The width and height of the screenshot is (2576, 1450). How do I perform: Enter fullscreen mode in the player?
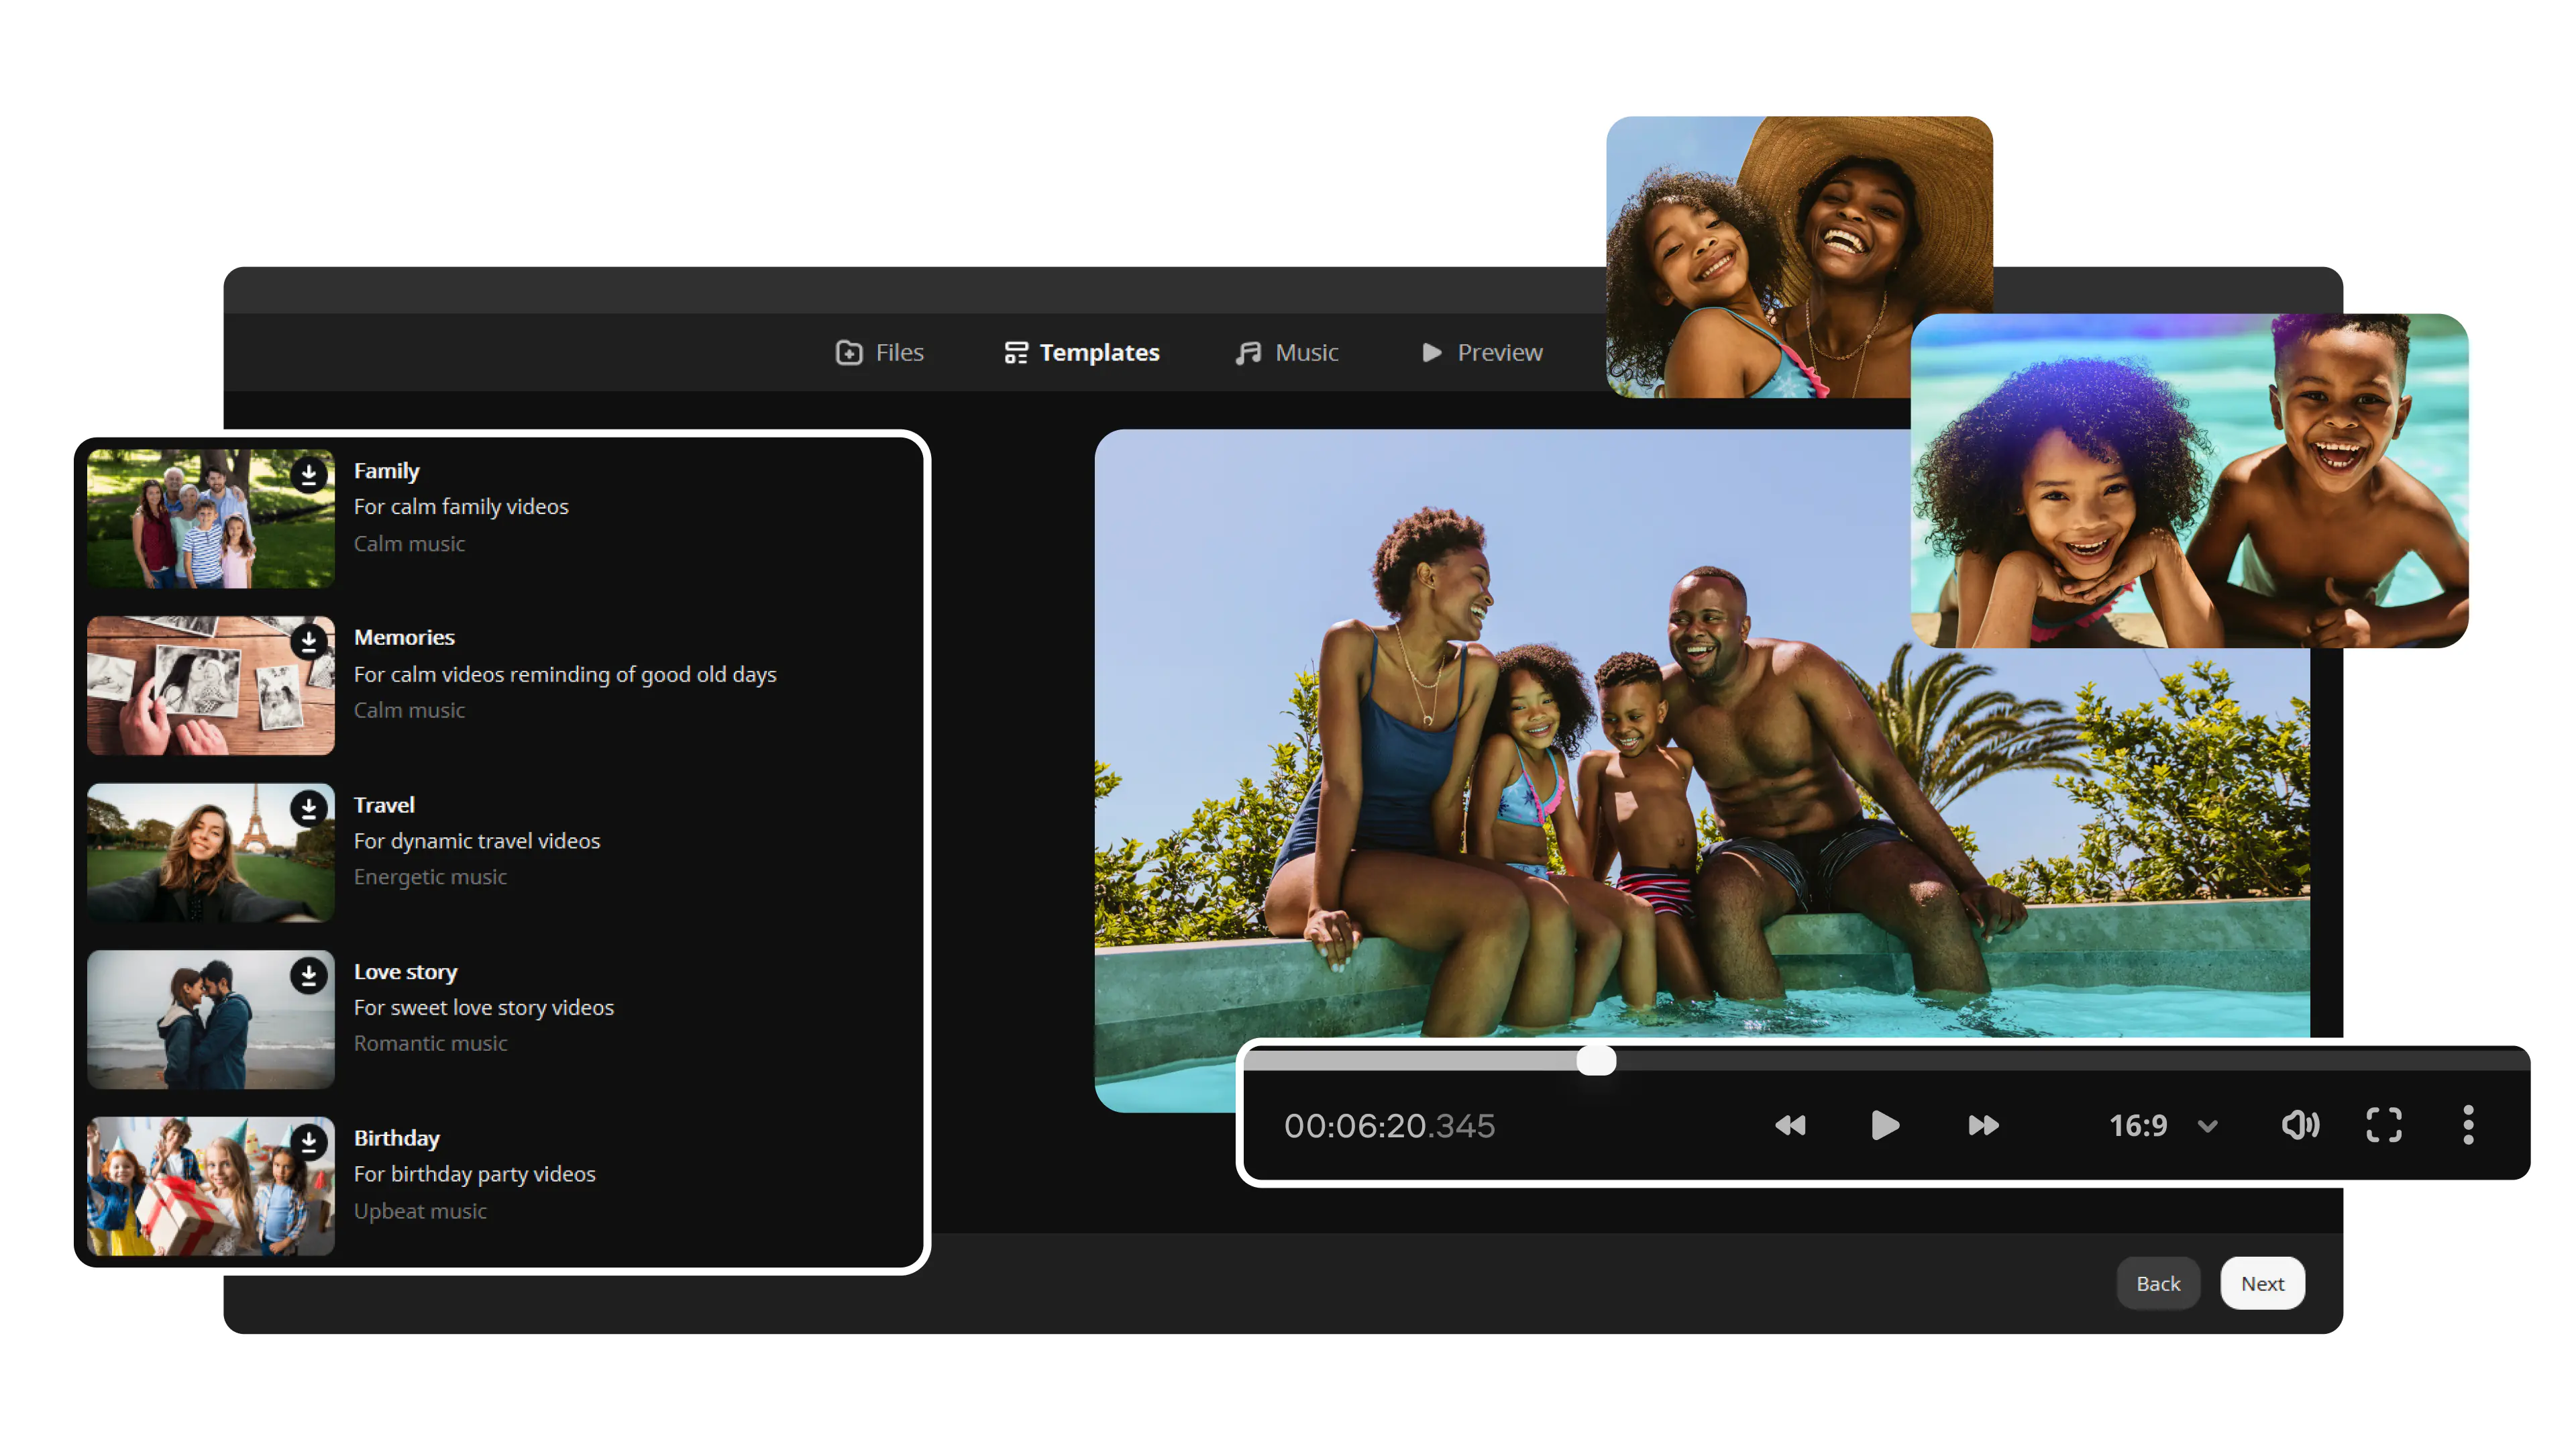coord(2384,1125)
